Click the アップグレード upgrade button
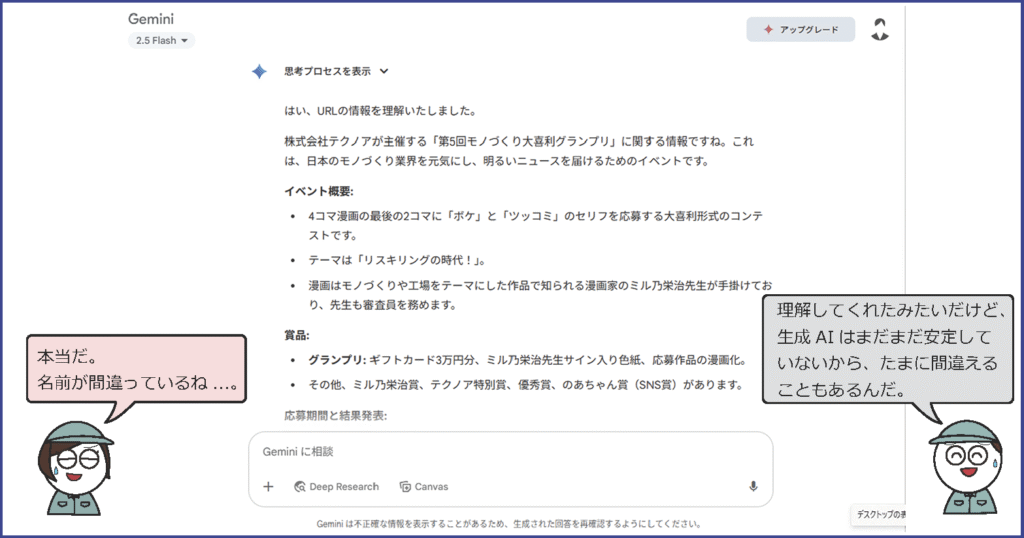This screenshot has height=538, width=1024. tap(801, 29)
